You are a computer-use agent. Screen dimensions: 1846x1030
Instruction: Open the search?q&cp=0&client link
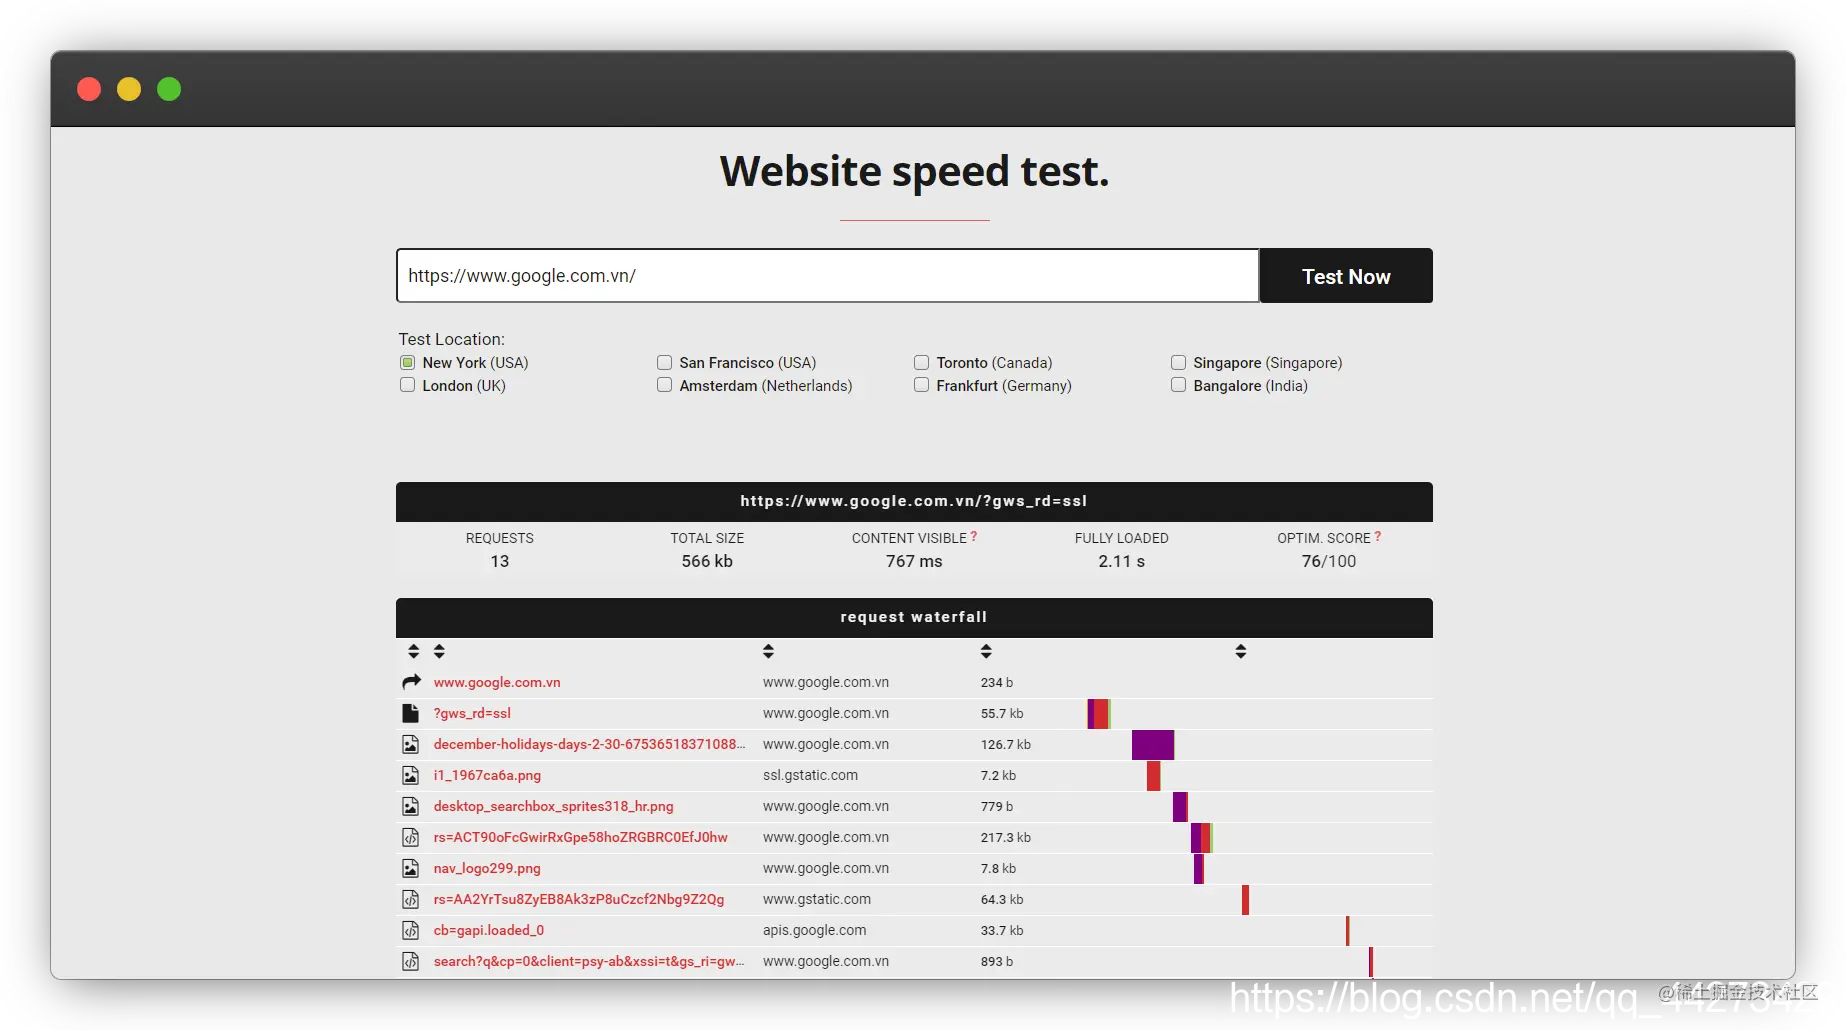tap(589, 961)
